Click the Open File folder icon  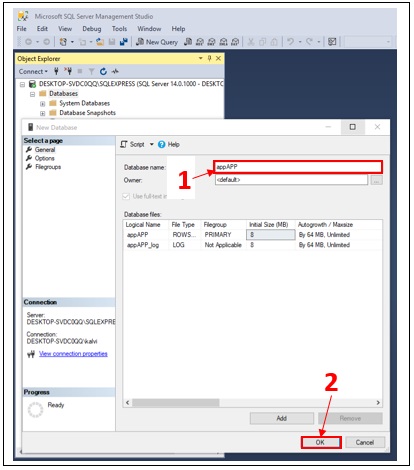(x=100, y=42)
